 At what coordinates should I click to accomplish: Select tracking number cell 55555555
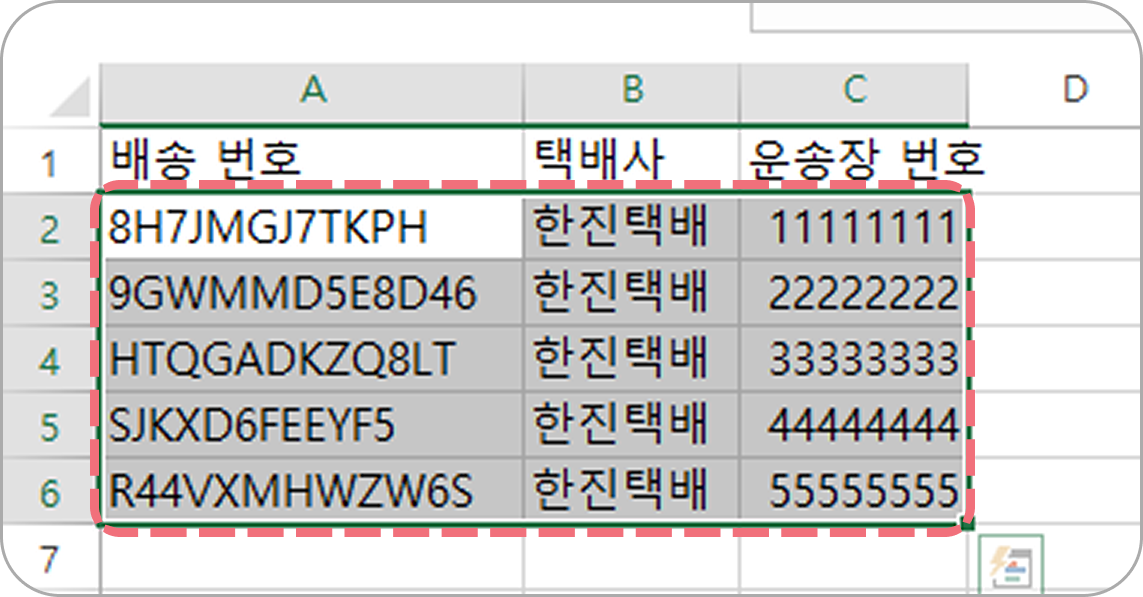(854, 490)
